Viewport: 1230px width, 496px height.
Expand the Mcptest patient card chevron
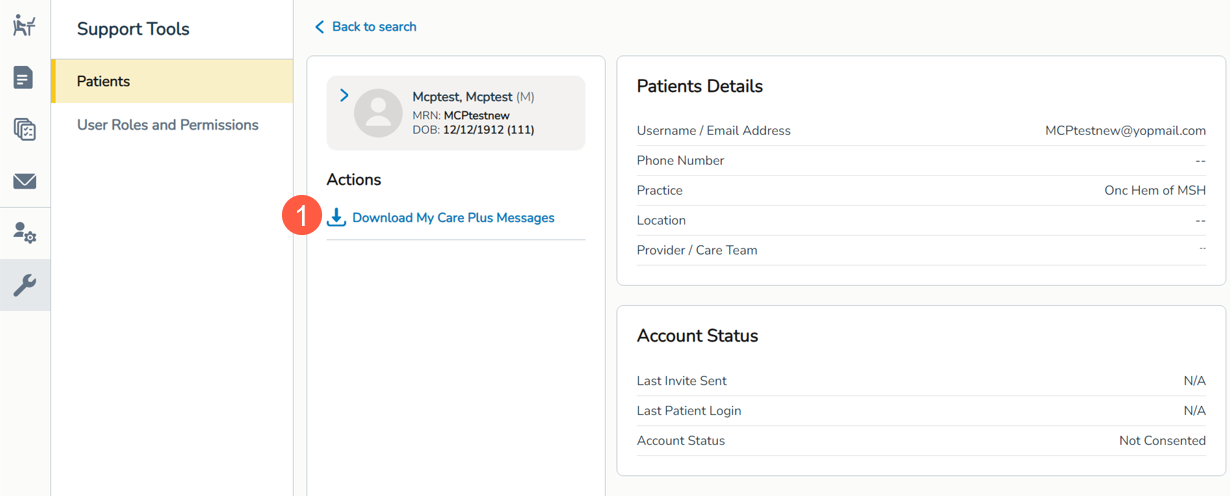[344, 96]
